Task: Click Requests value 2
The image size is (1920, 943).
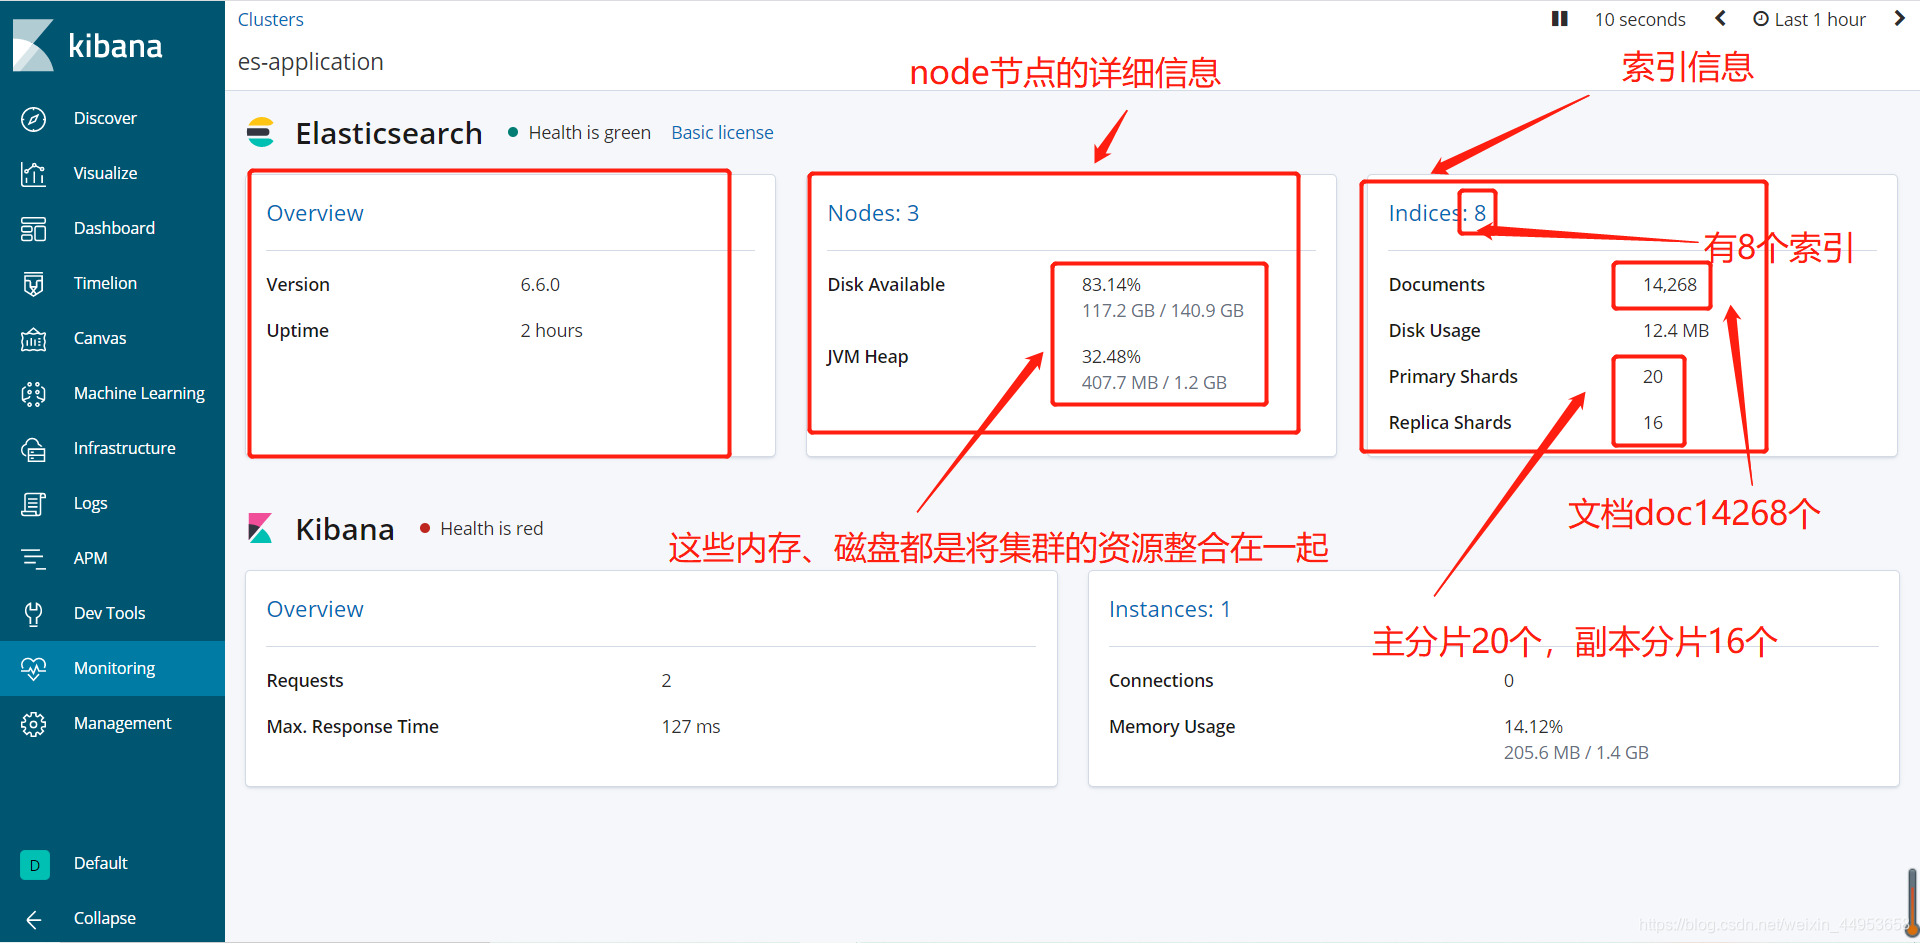Action: tap(666, 681)
